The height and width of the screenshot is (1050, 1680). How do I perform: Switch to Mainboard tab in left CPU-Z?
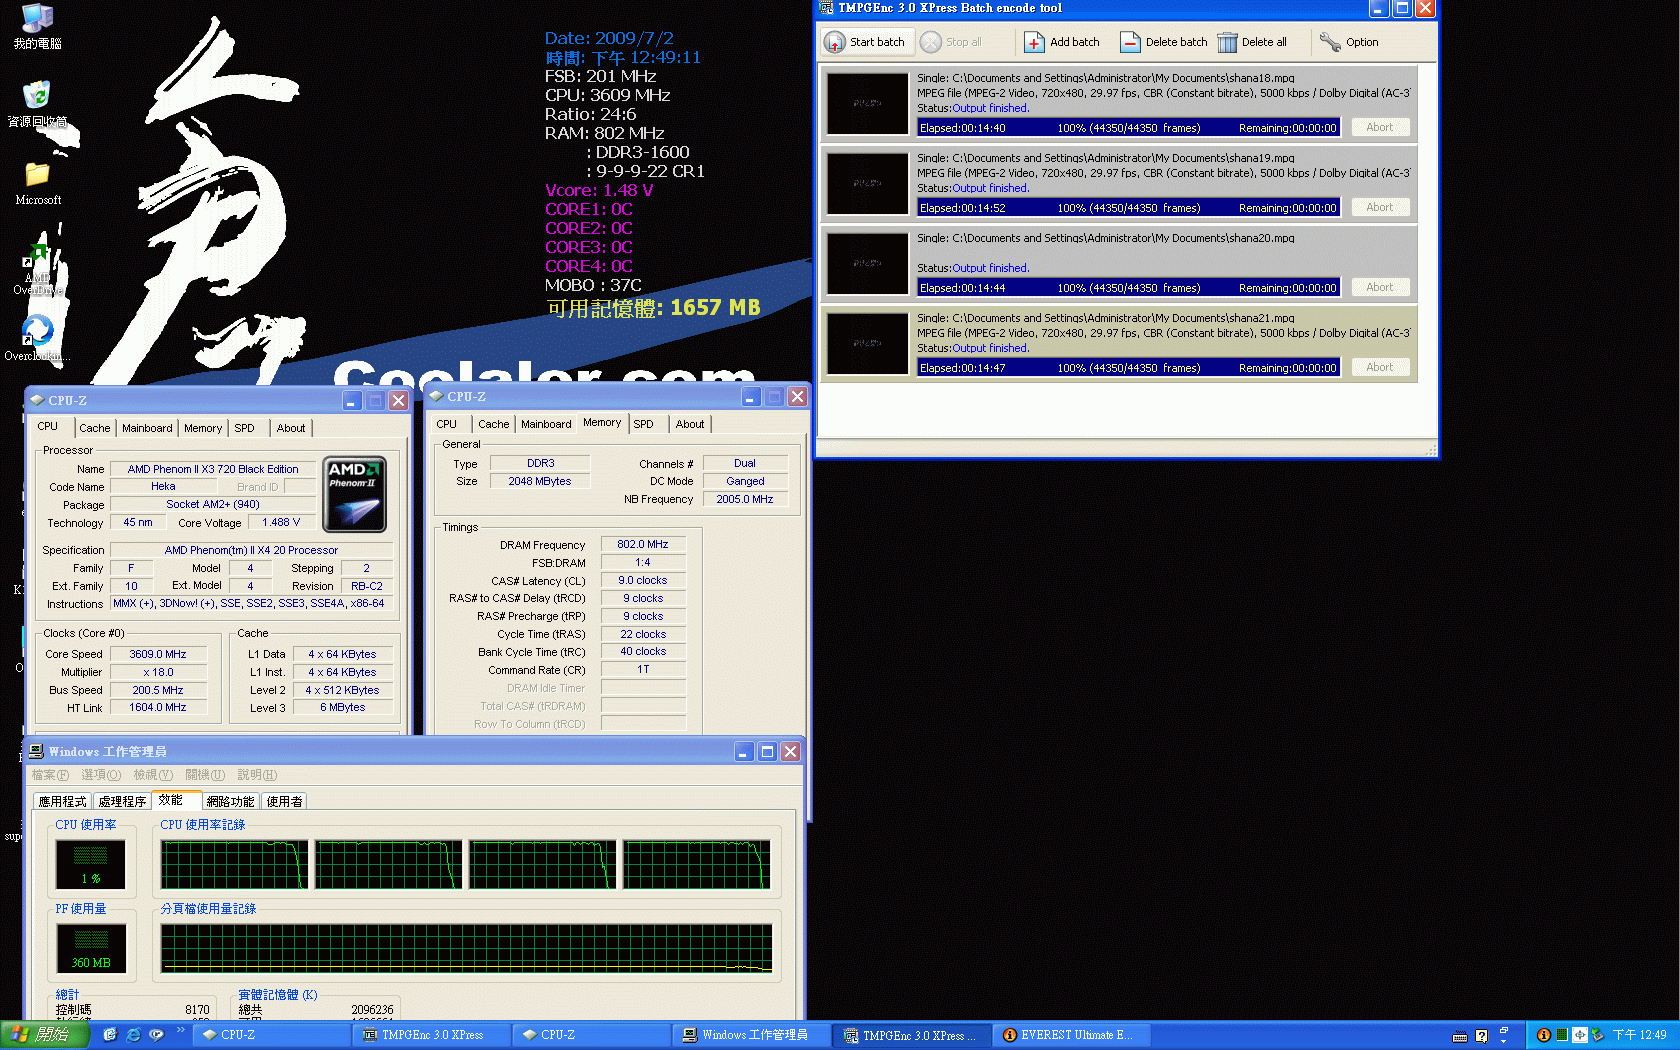147,428
